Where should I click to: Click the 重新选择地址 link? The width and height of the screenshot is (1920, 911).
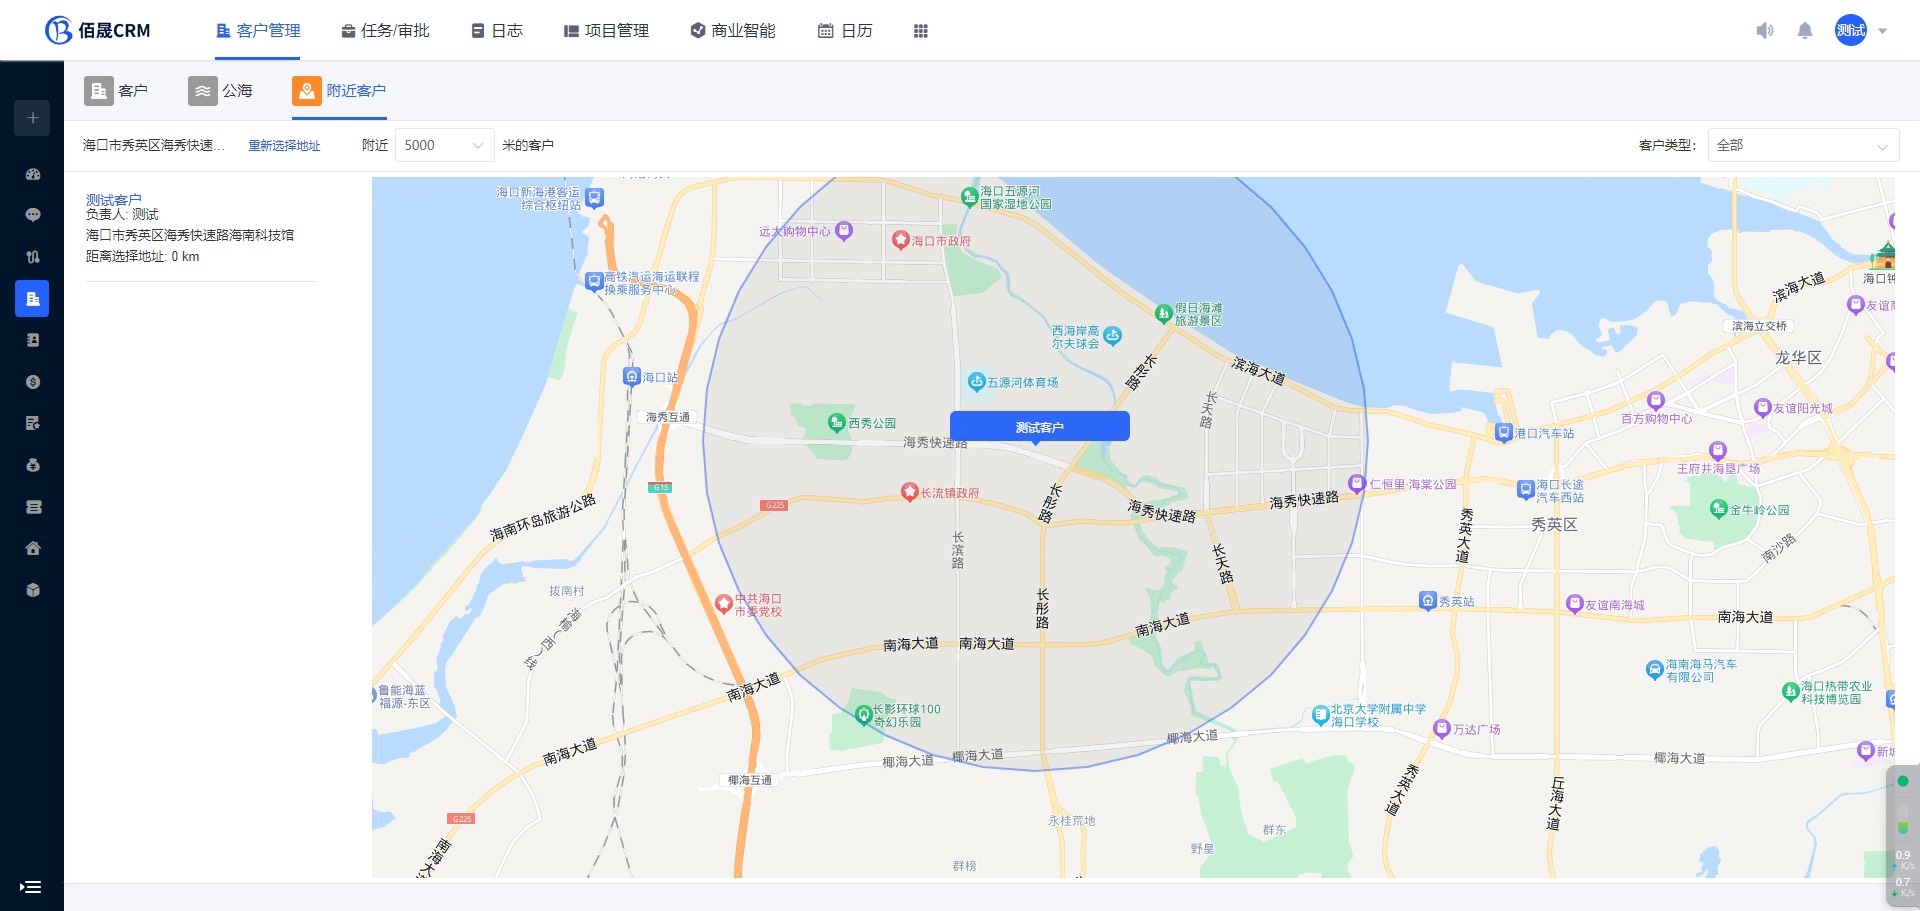(284, 146)
